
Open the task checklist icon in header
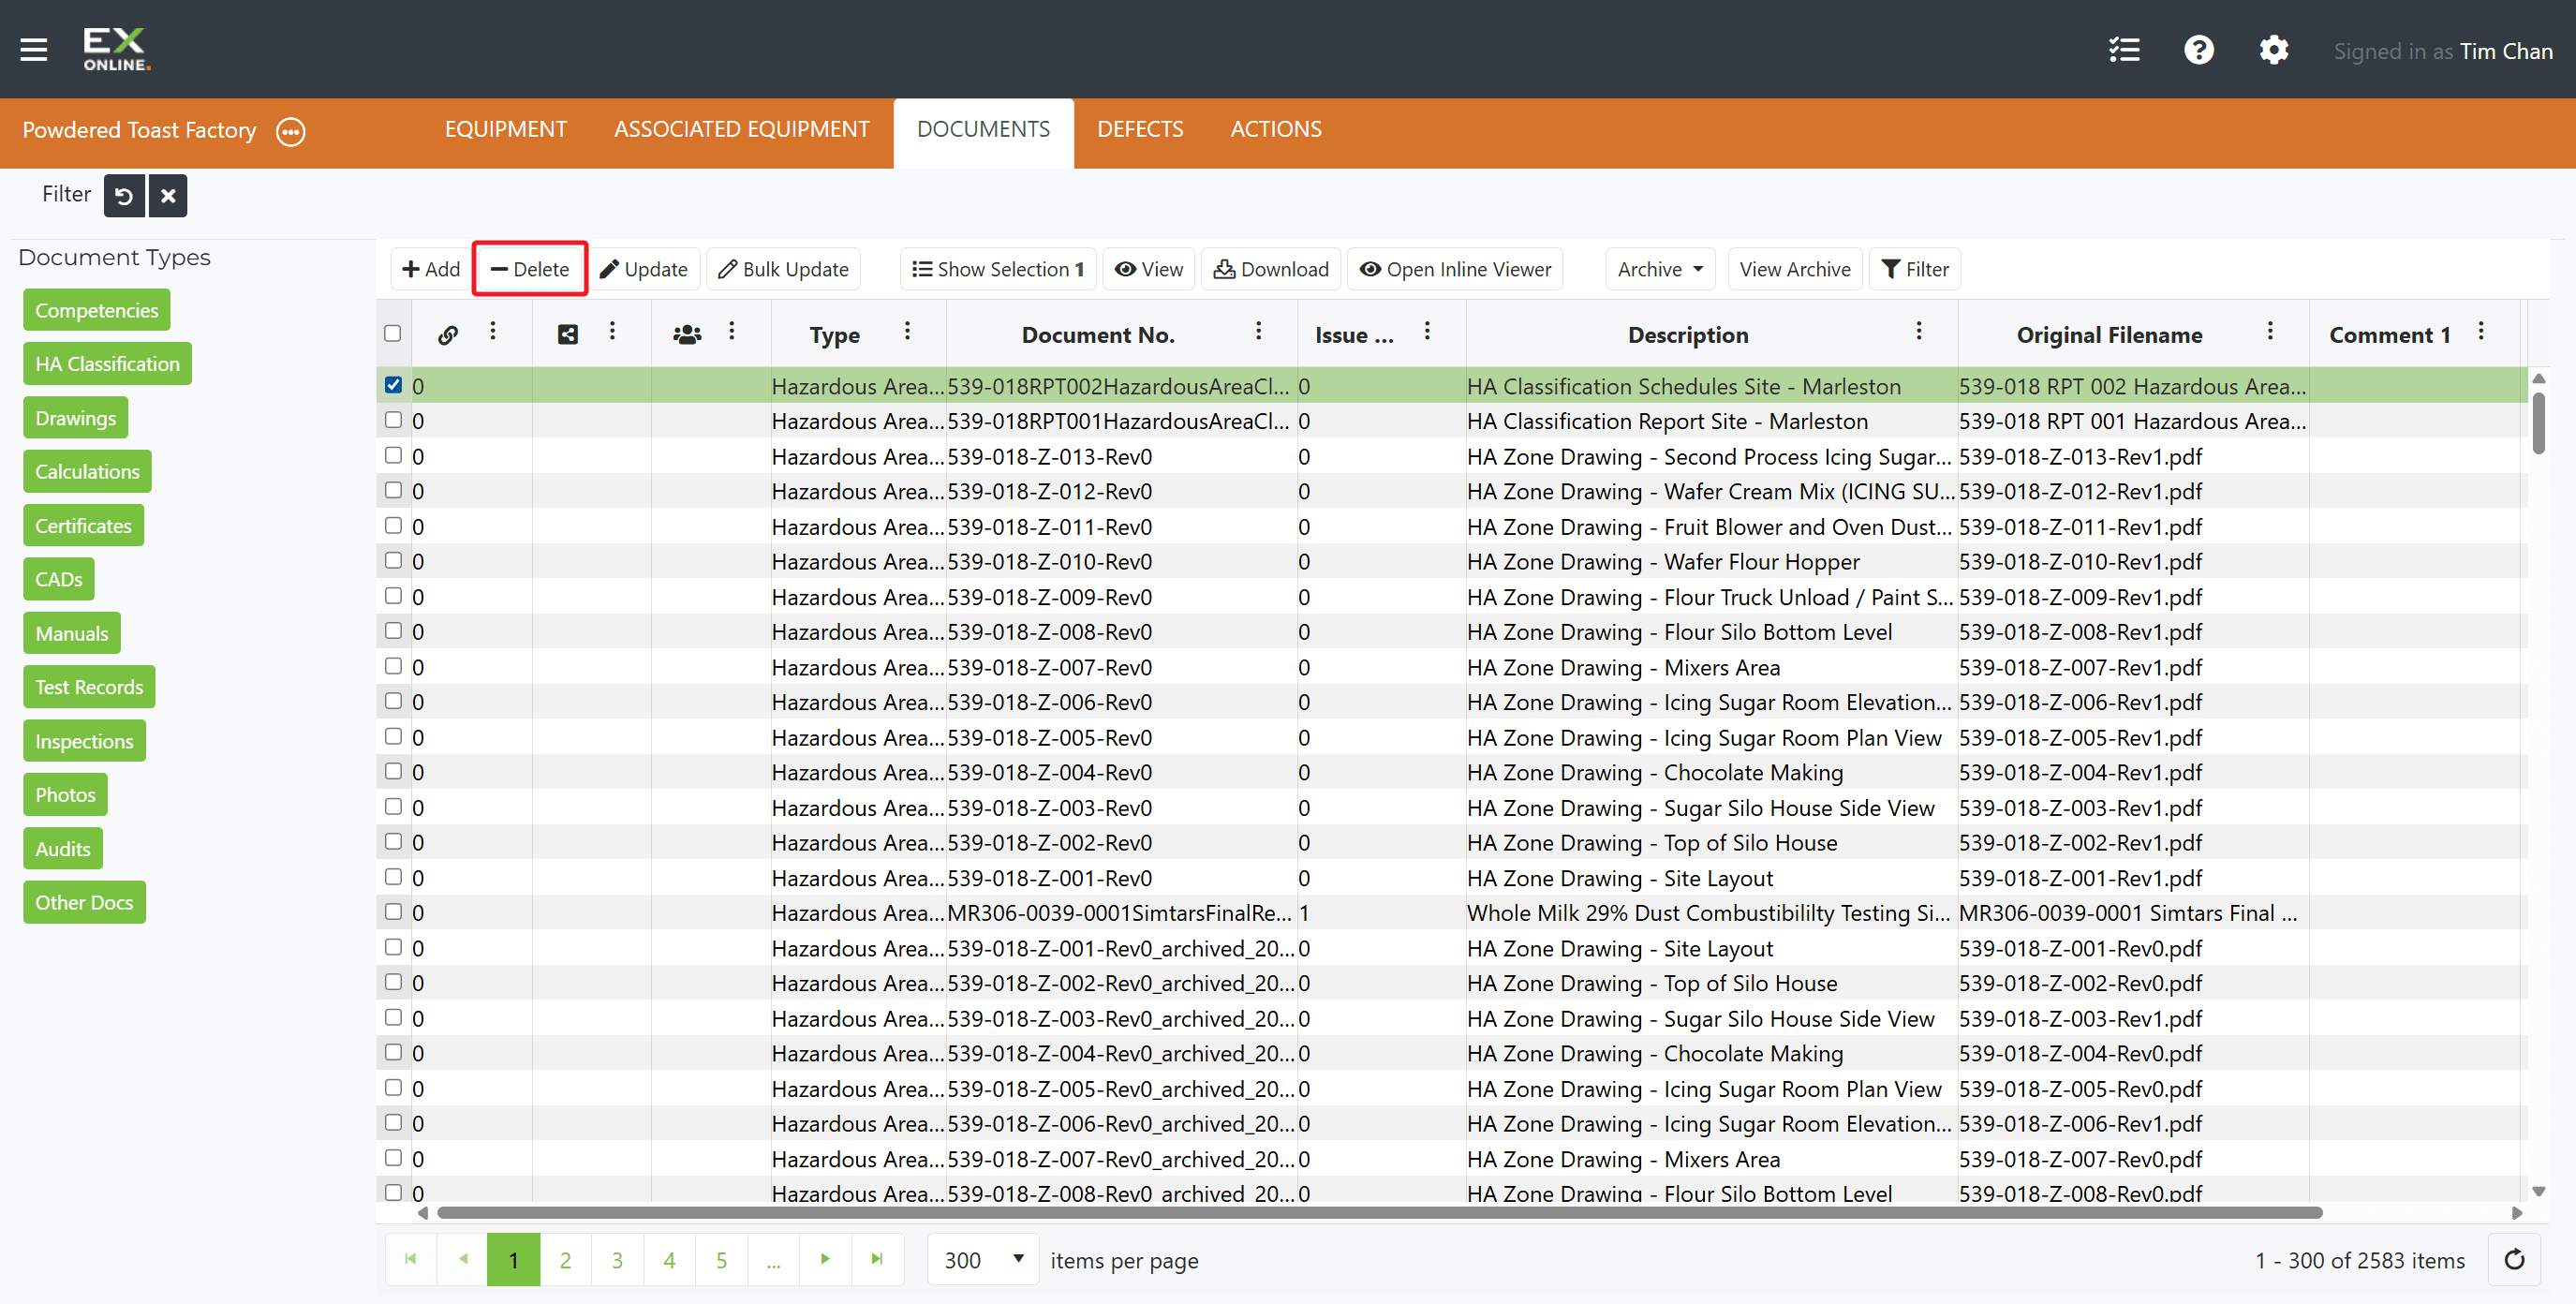click(2124, 50)
